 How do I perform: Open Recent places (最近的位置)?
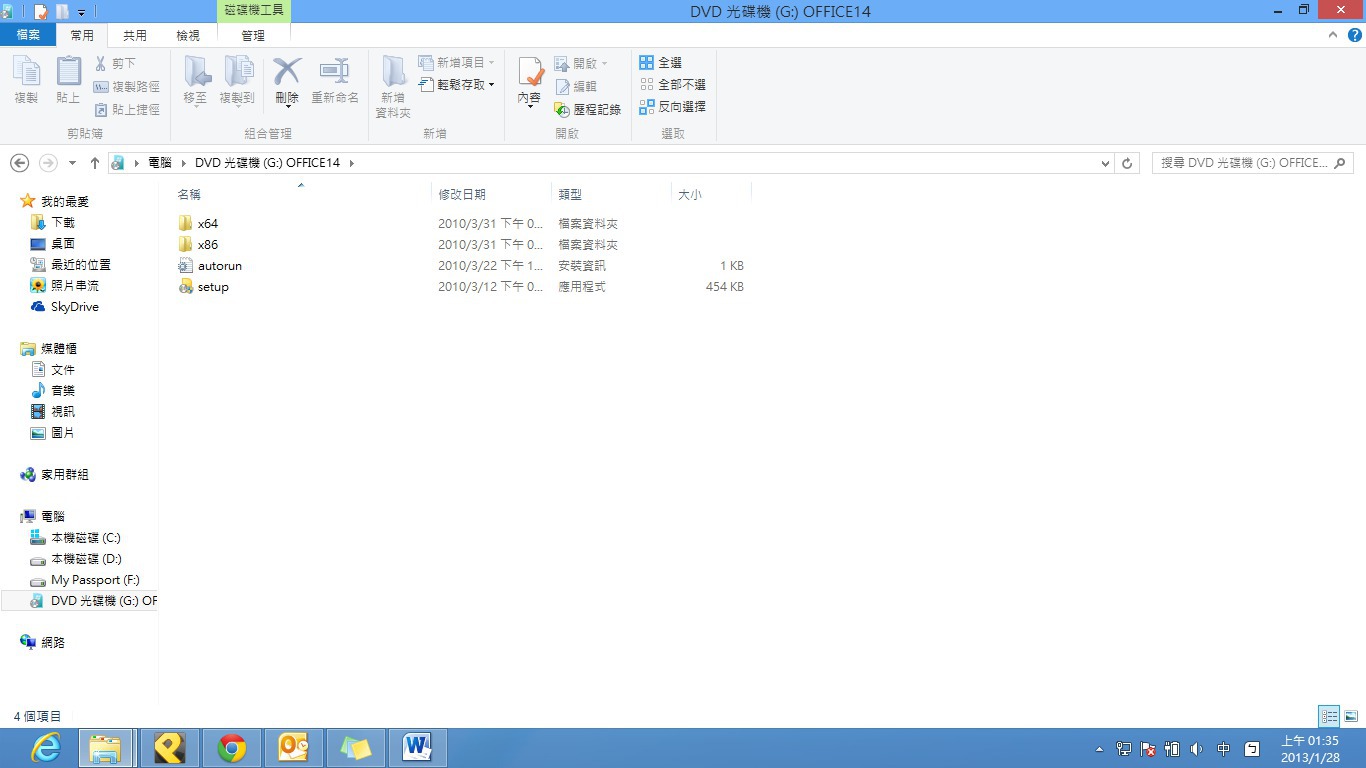[70, 265]
